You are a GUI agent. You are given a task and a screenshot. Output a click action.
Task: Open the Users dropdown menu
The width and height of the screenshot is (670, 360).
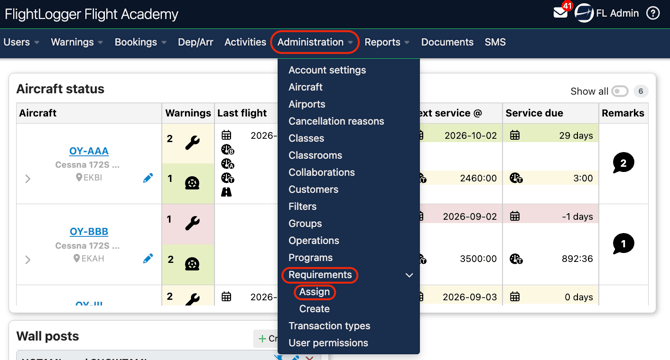point(21,42)
